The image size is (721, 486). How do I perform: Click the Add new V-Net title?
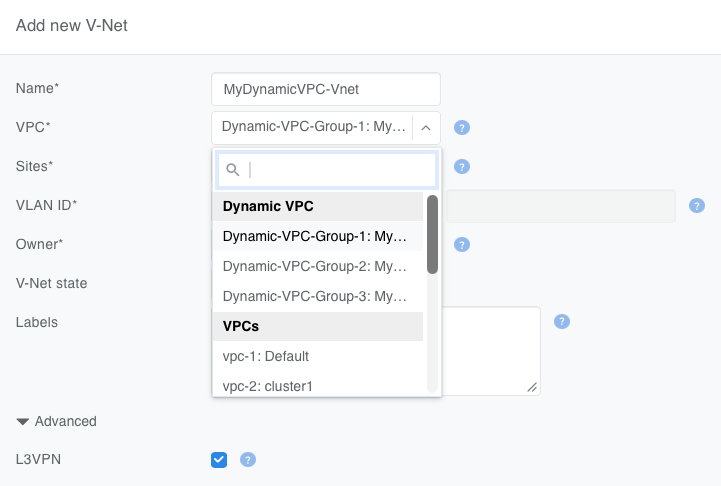coord(72,25)
